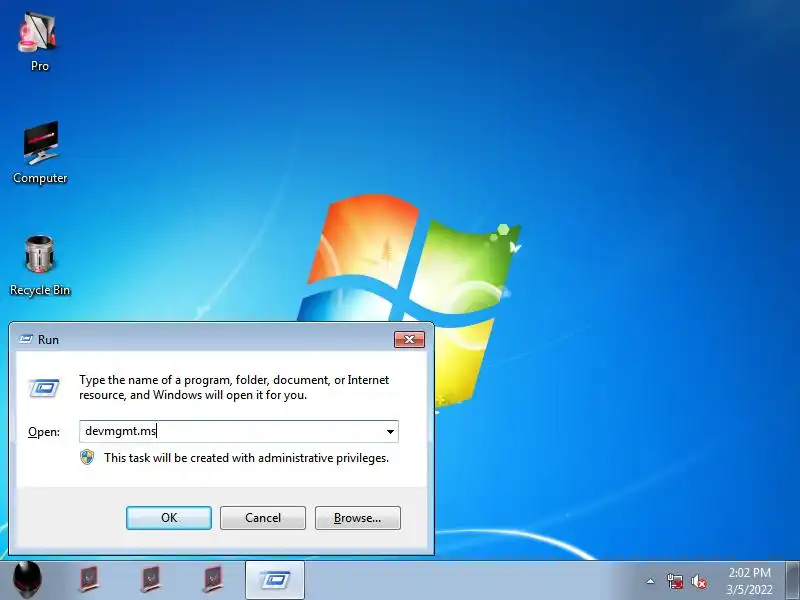Click the administrative privileges notice text
Image resolution: width=800 pixels, height=600 pixels.
pos(246,458)
